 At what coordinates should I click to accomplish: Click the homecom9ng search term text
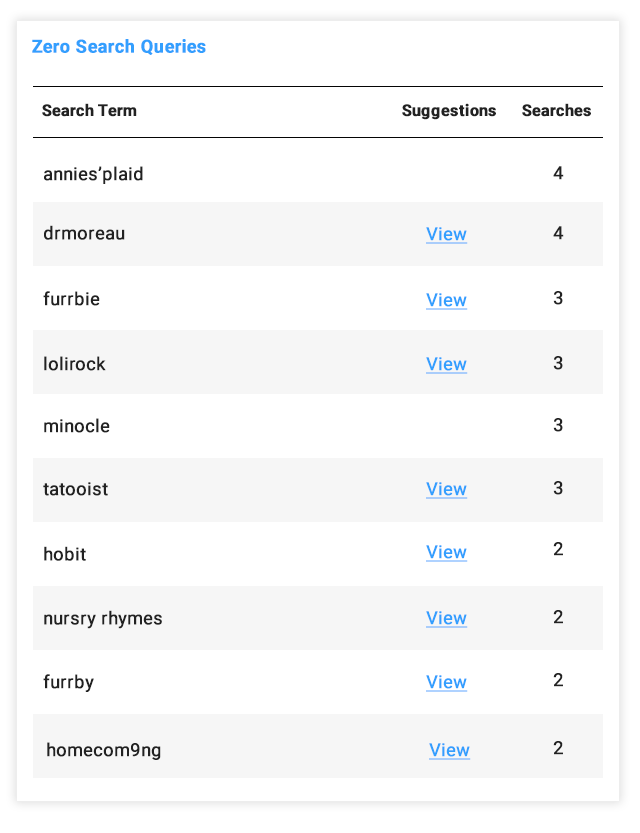[103, 750]
